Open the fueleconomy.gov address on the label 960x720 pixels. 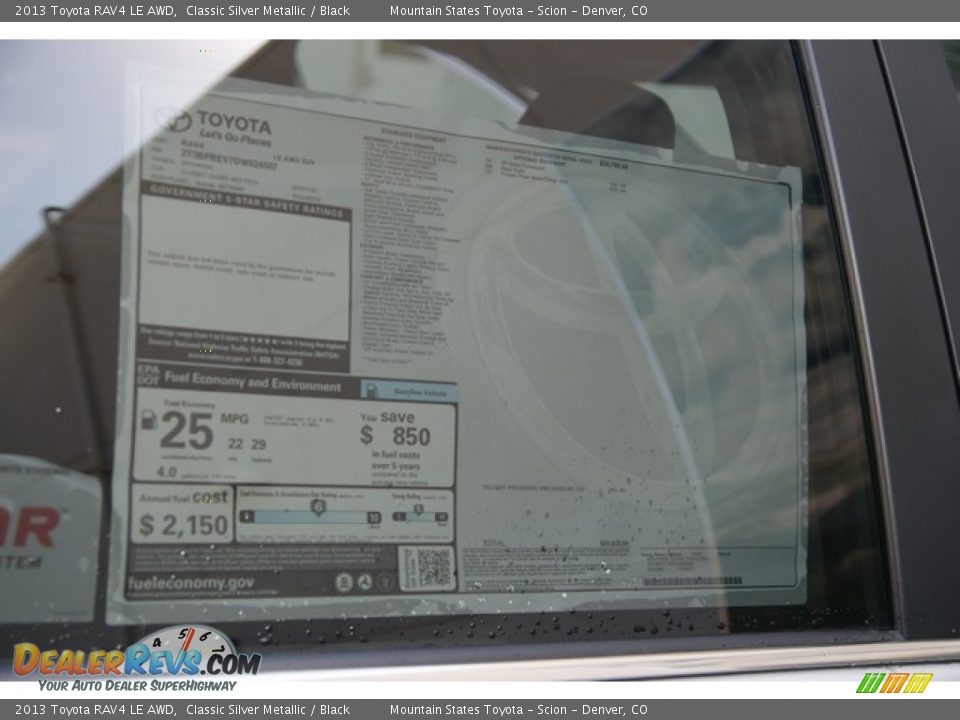[x=190, y=582]
